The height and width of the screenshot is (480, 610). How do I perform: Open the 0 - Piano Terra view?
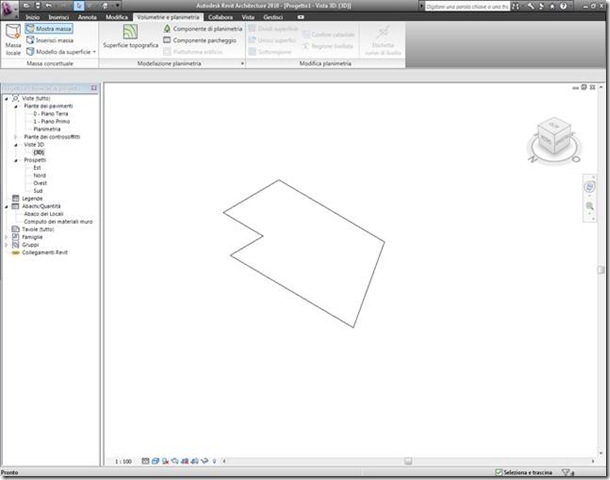coord(51,114)
